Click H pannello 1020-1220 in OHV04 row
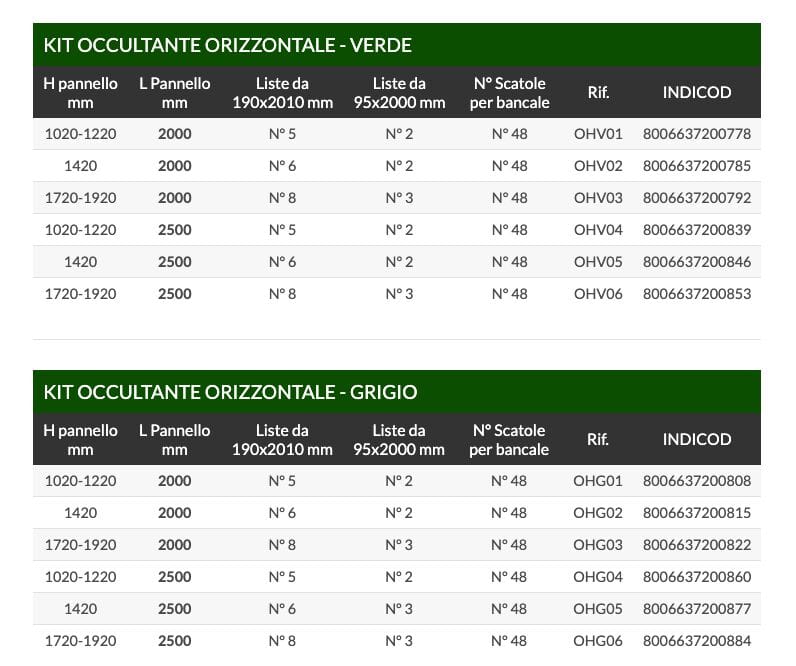 81,230
